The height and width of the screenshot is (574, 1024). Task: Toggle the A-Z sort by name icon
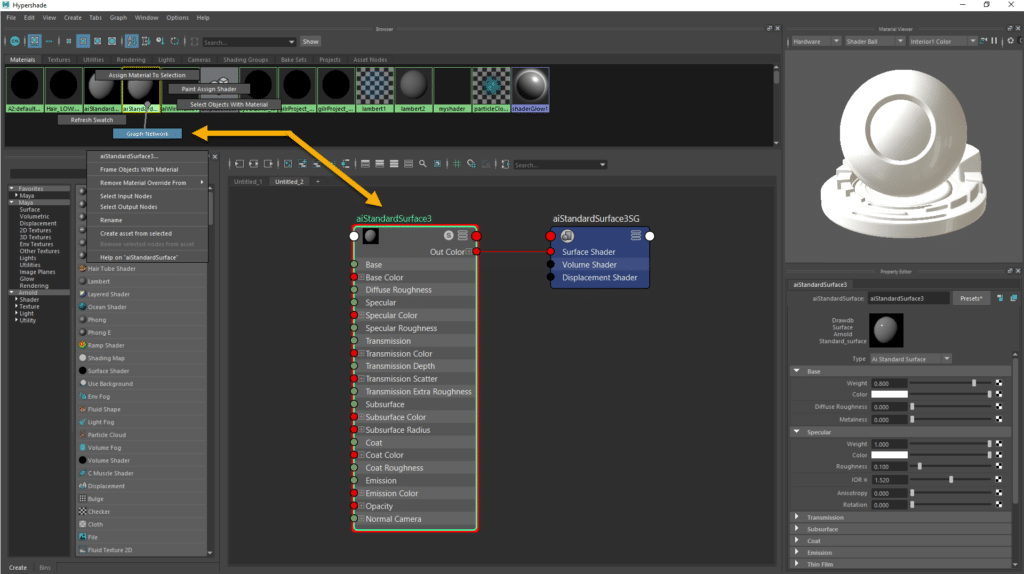pos(131,41)
